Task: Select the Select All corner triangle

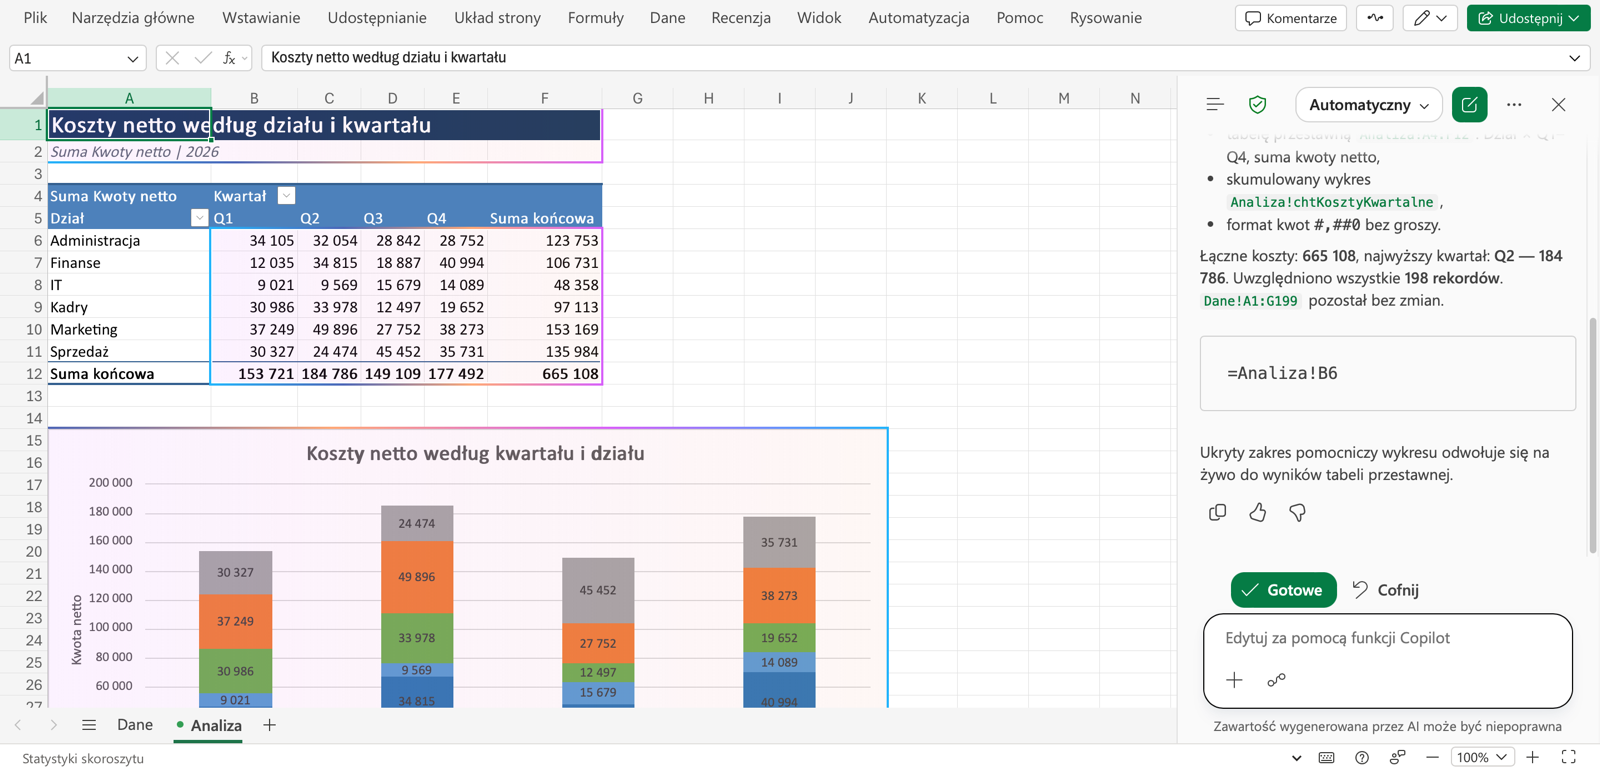Action: (x=37, y=98)
